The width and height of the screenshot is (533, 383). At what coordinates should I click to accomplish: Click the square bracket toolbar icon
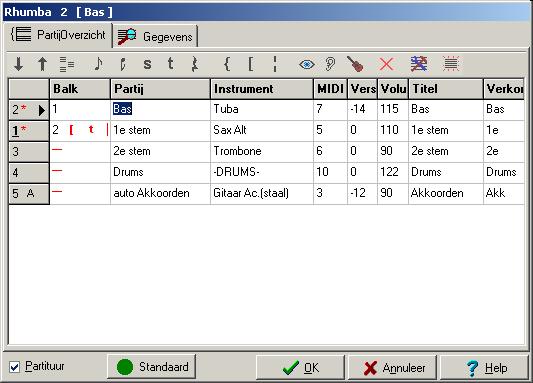pyautogui.click(x=251, y=64)
